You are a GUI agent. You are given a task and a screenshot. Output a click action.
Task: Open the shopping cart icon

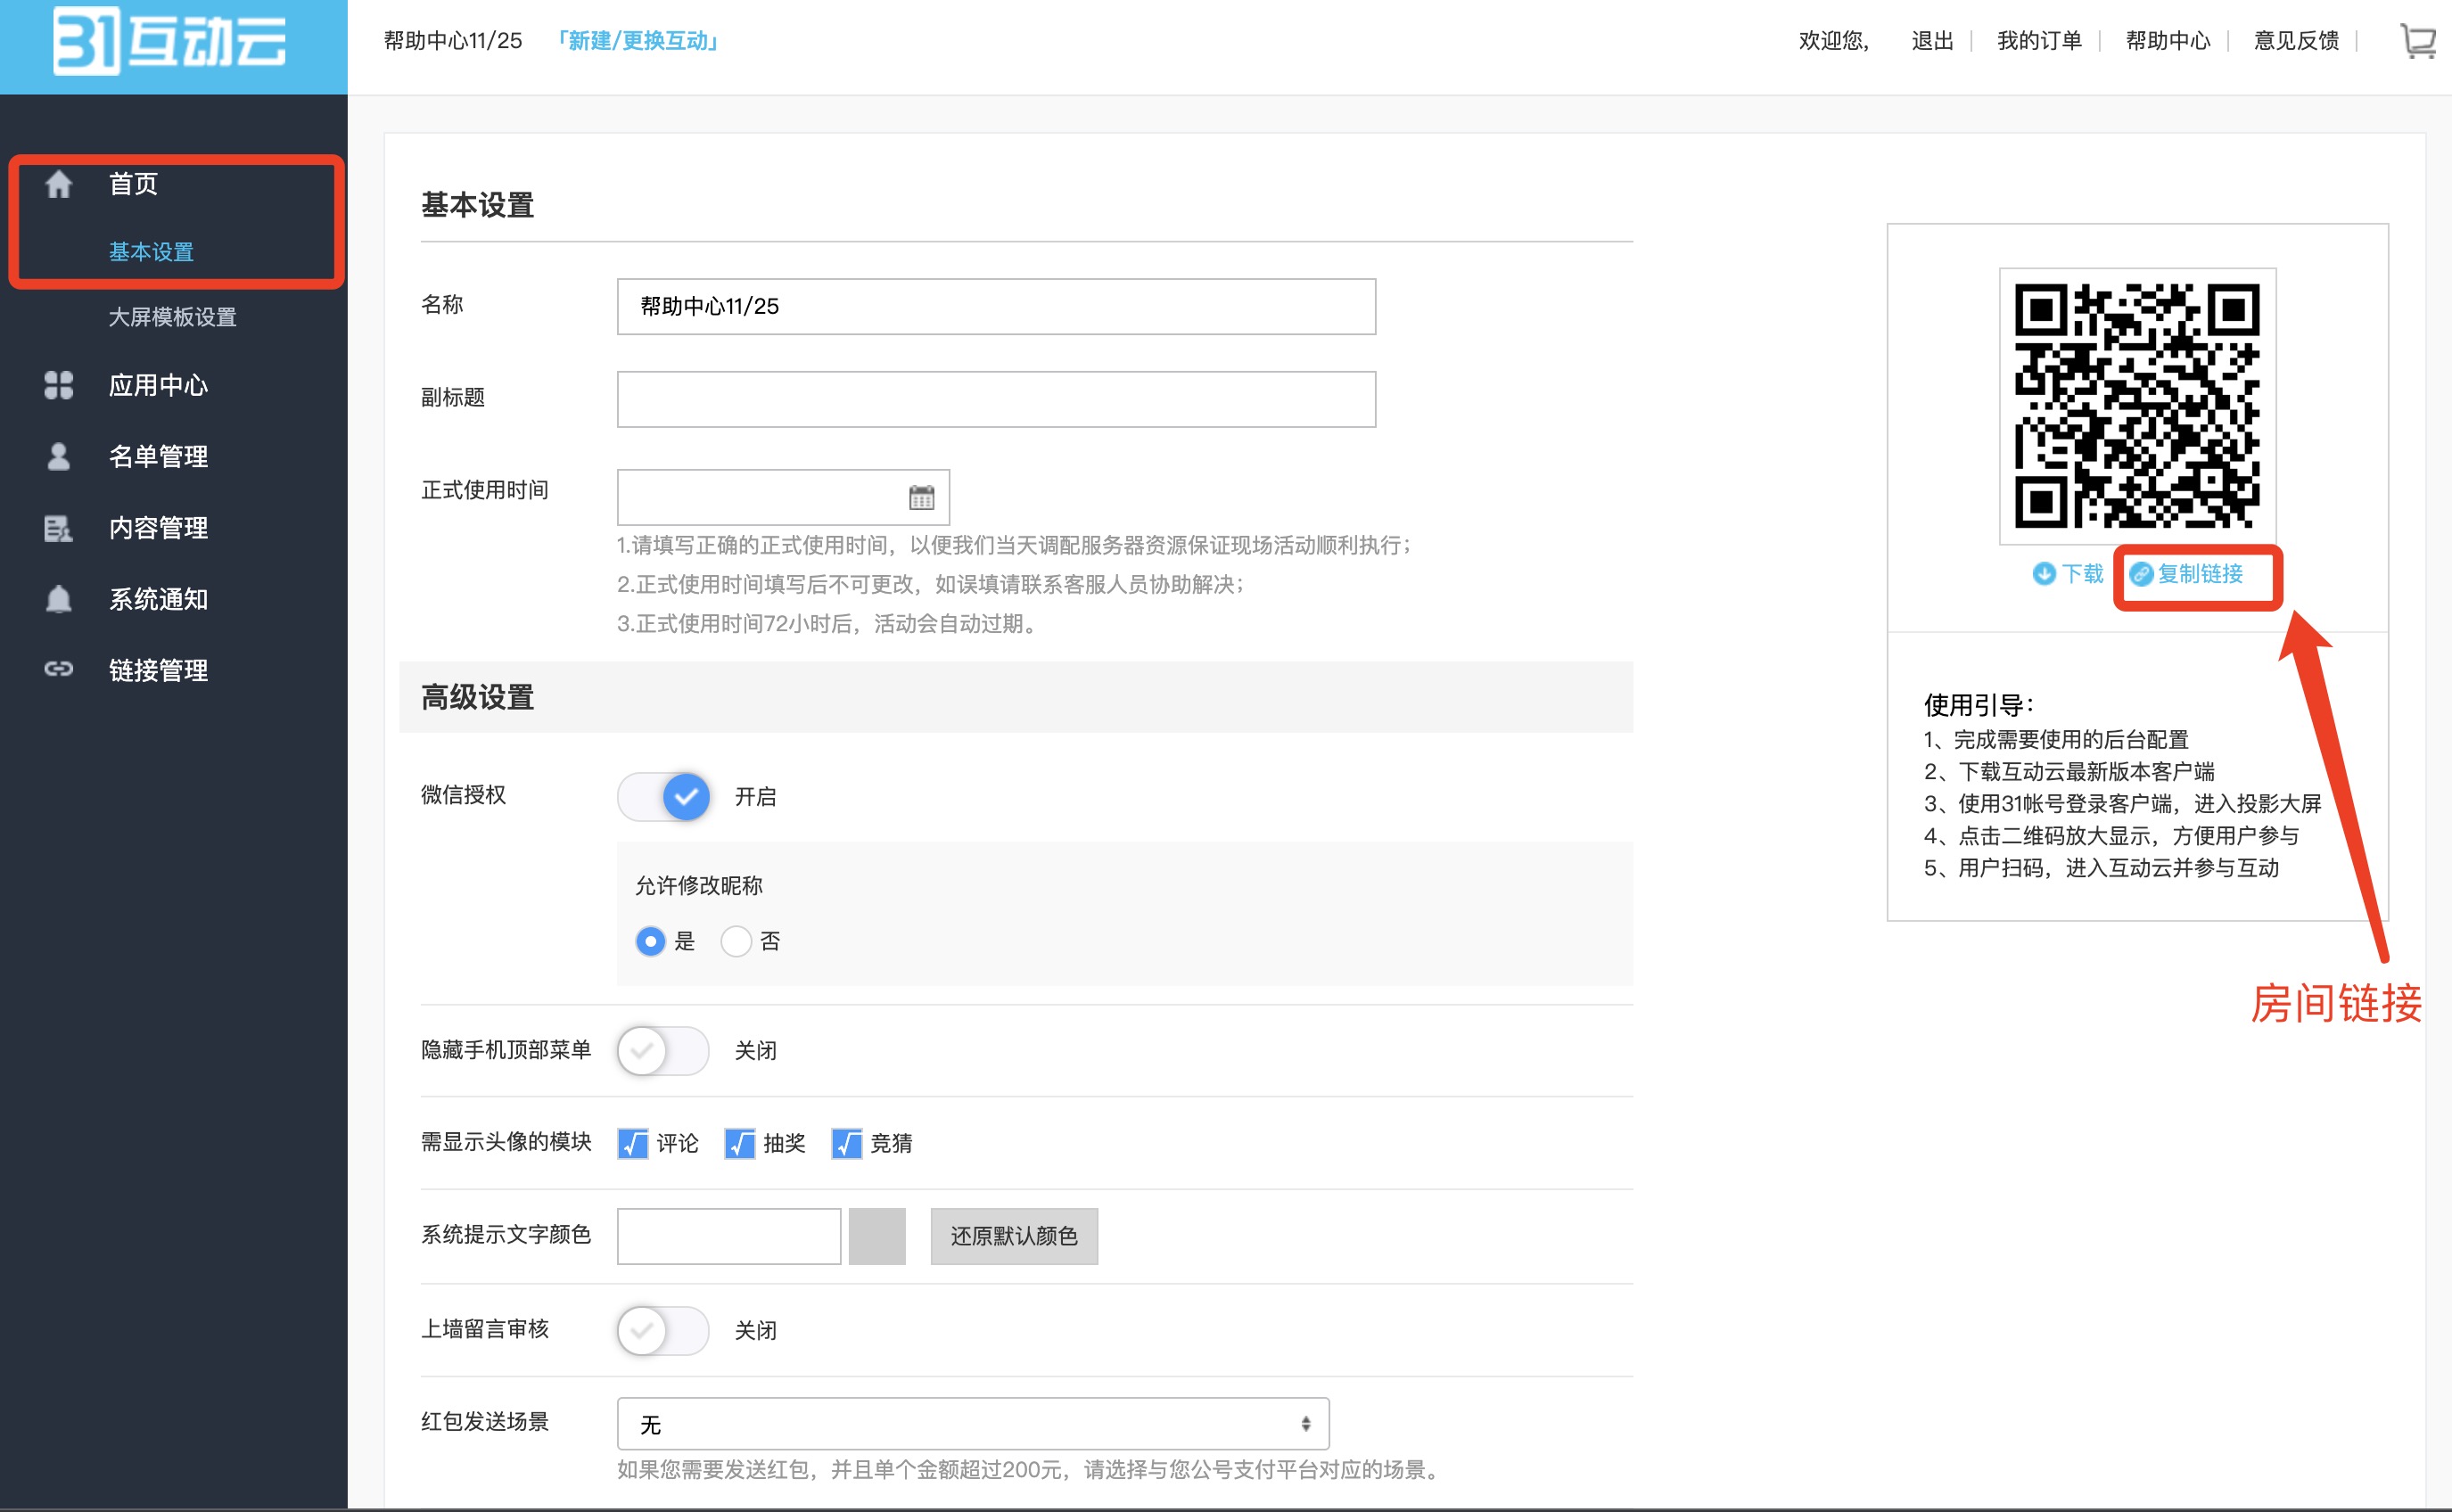(2418, 42)
